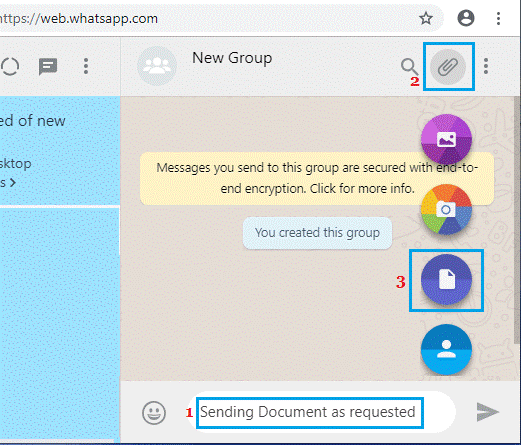Click the send message arrow
This screenshot has width=521, height=445.
[487, 412]
